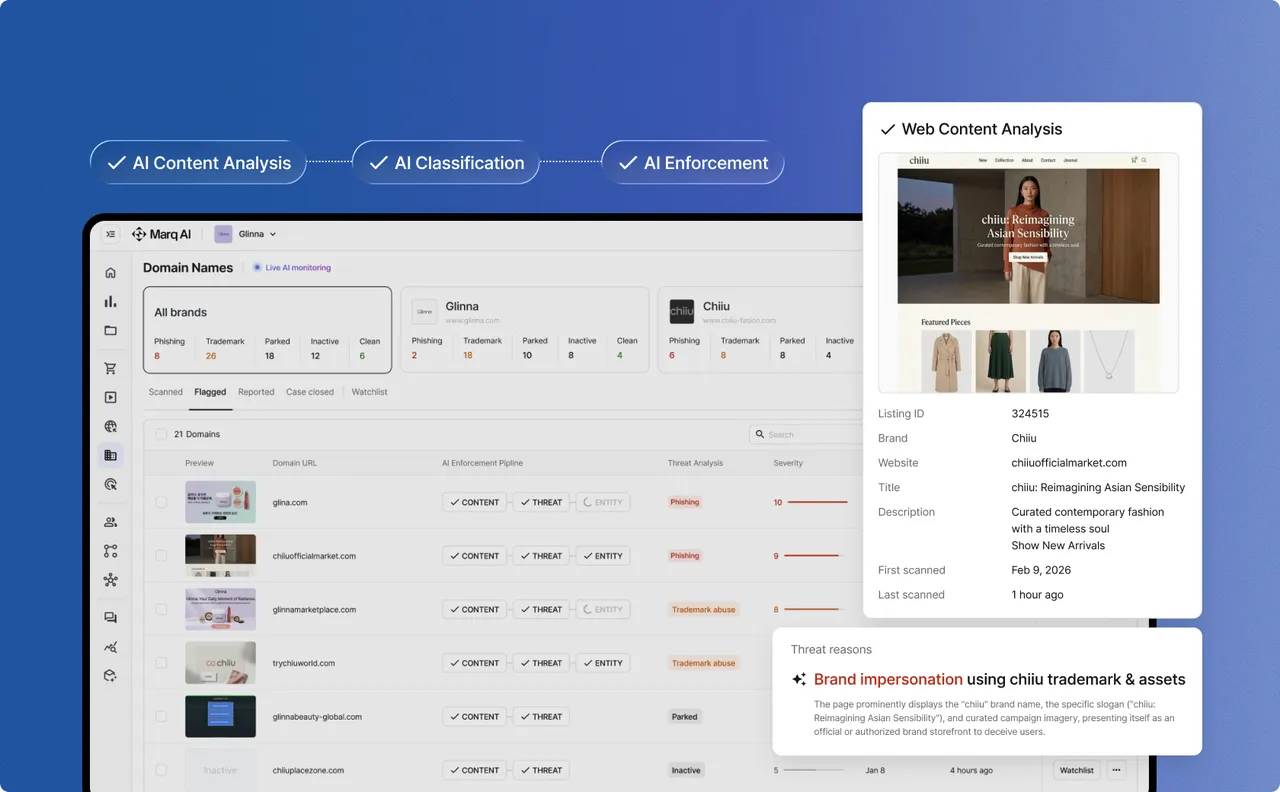This screenshot has width=1280, height=792.
Task: Open the trychiuworld.com preview thumbnail
Action: (x=220, y=663)
